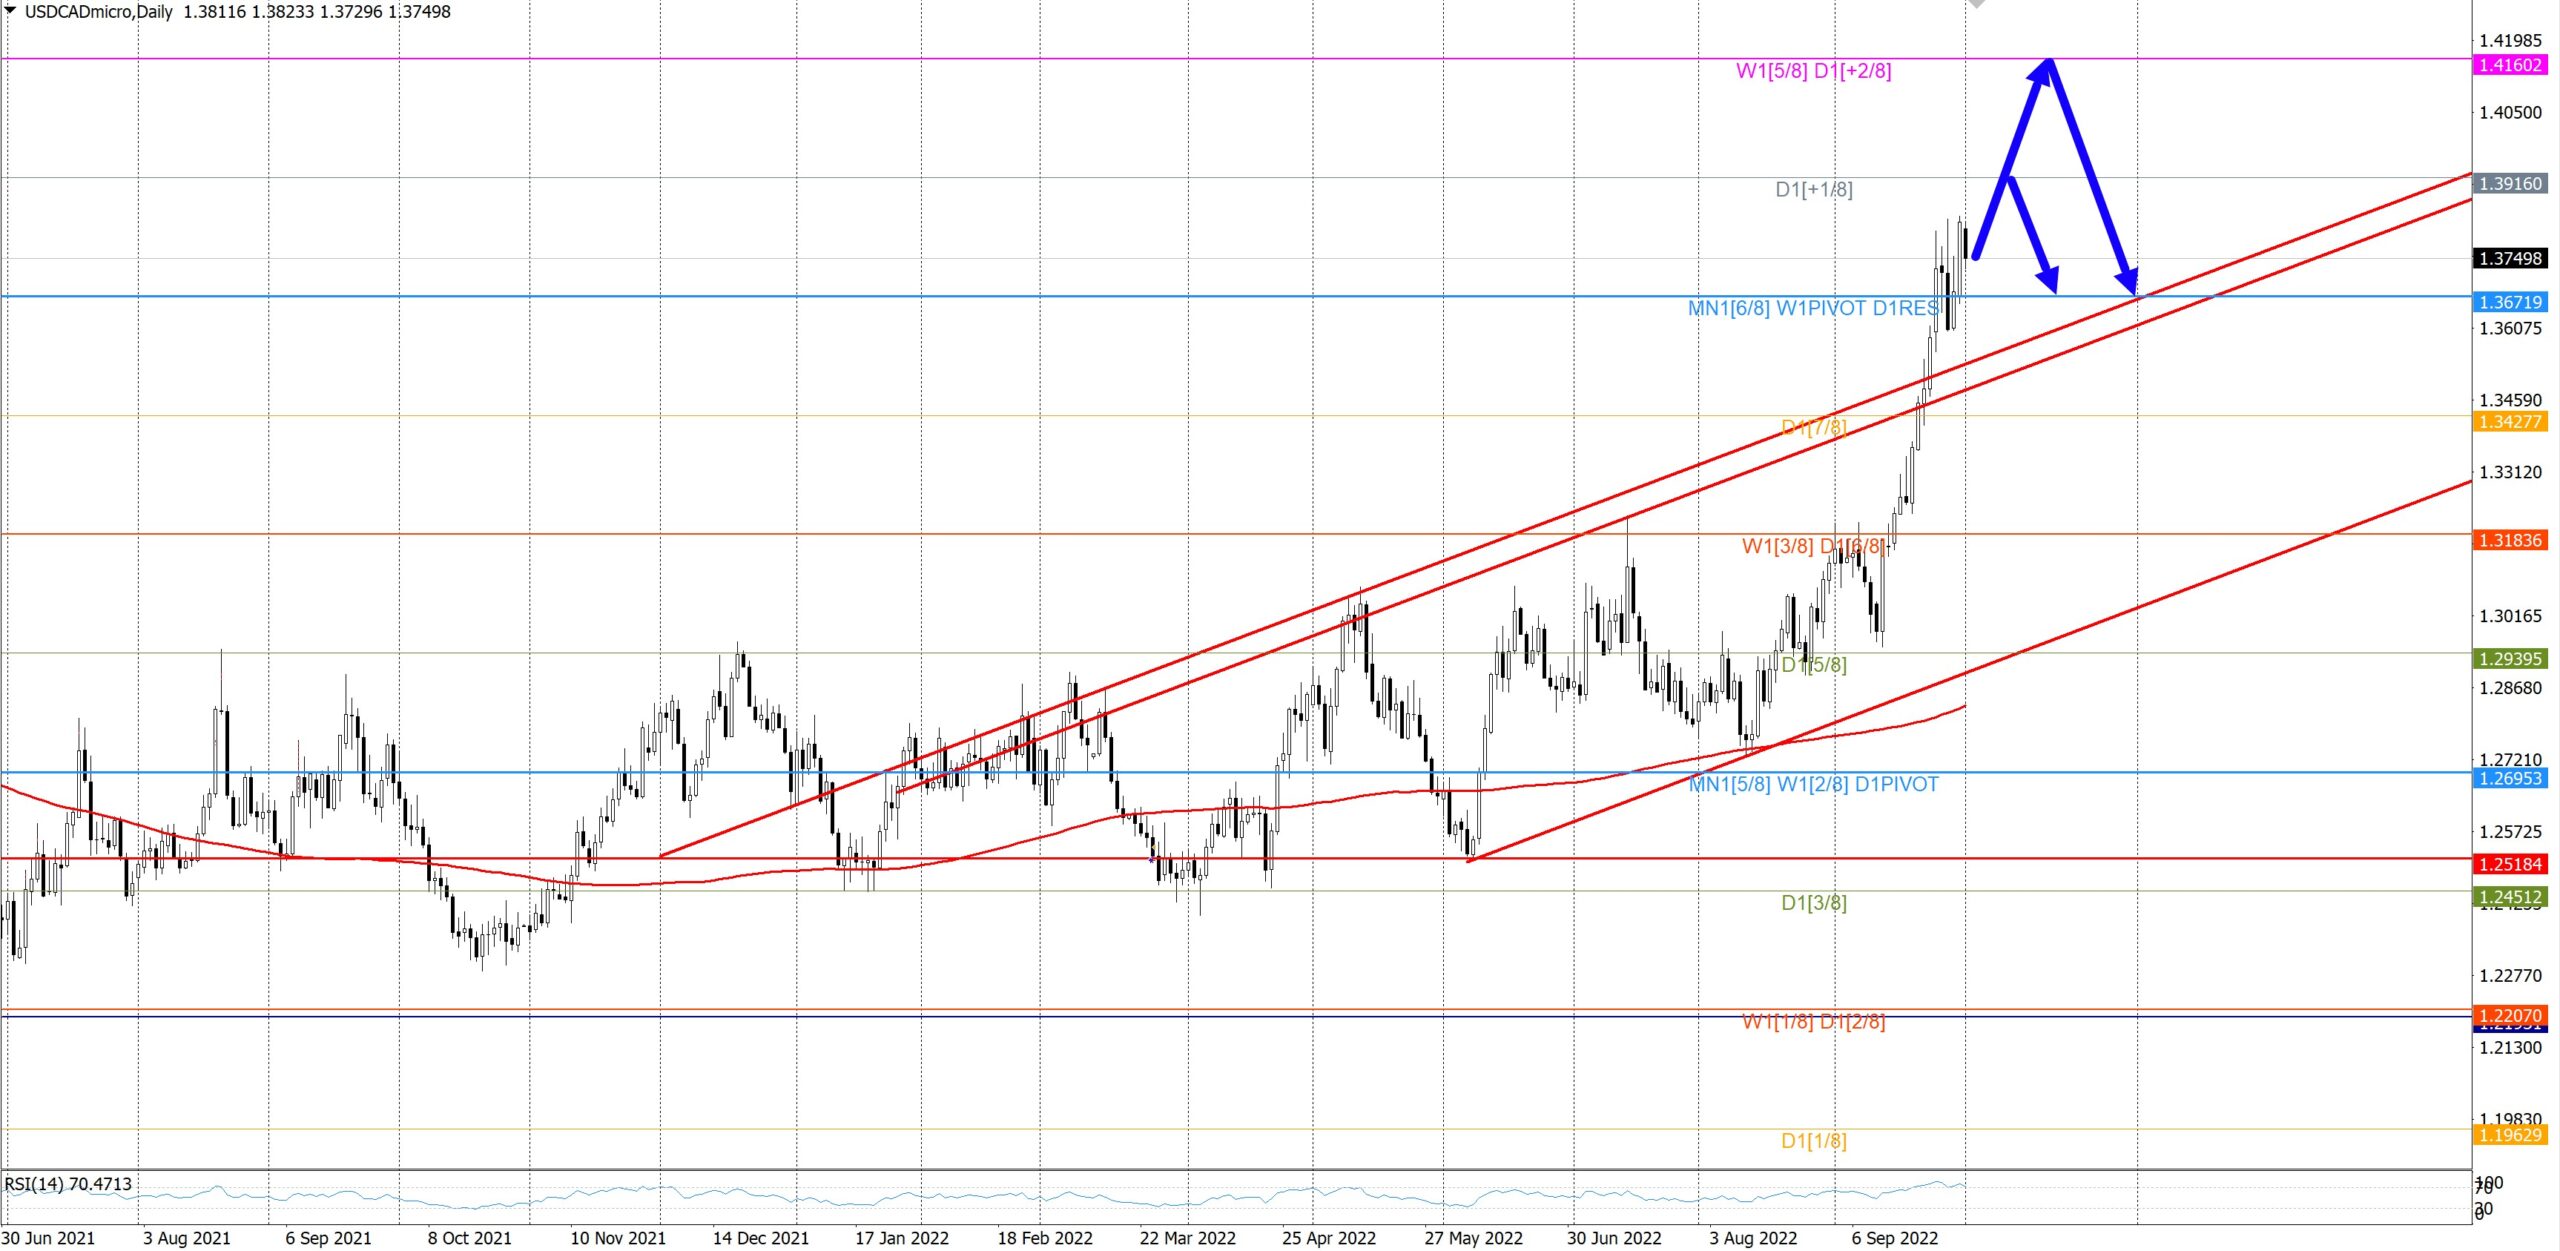The image size is (2560, 1251).
Task: Click the black current price tag 1.37498
Action: 2510,259
